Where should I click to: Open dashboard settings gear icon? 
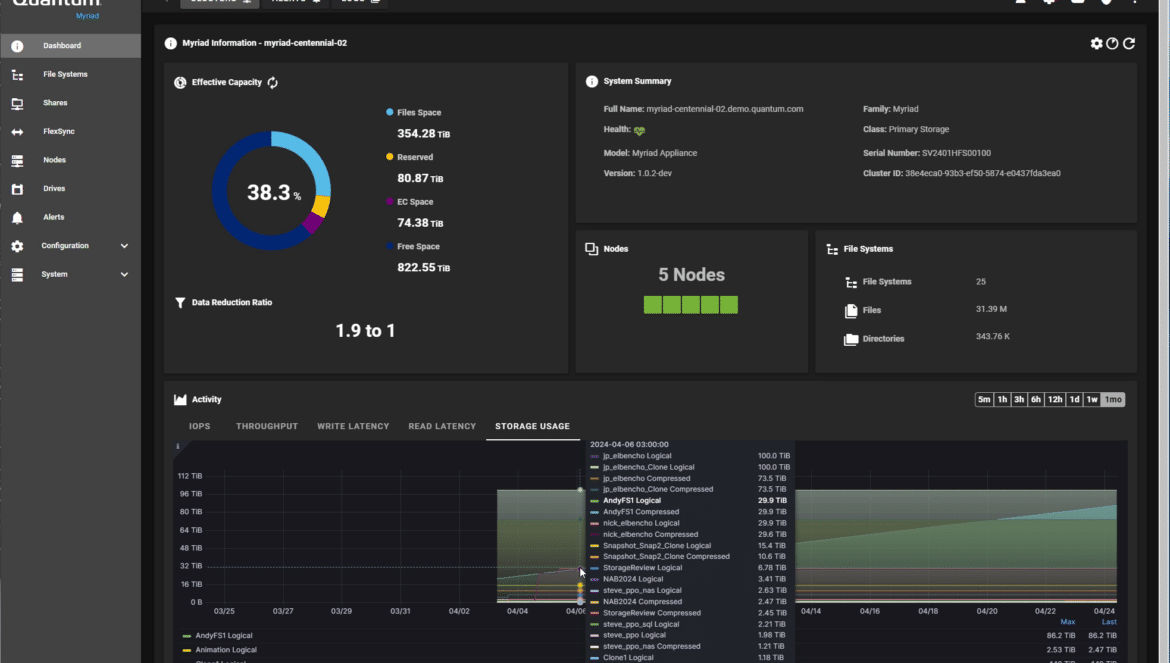click(x=1096, y=43)
